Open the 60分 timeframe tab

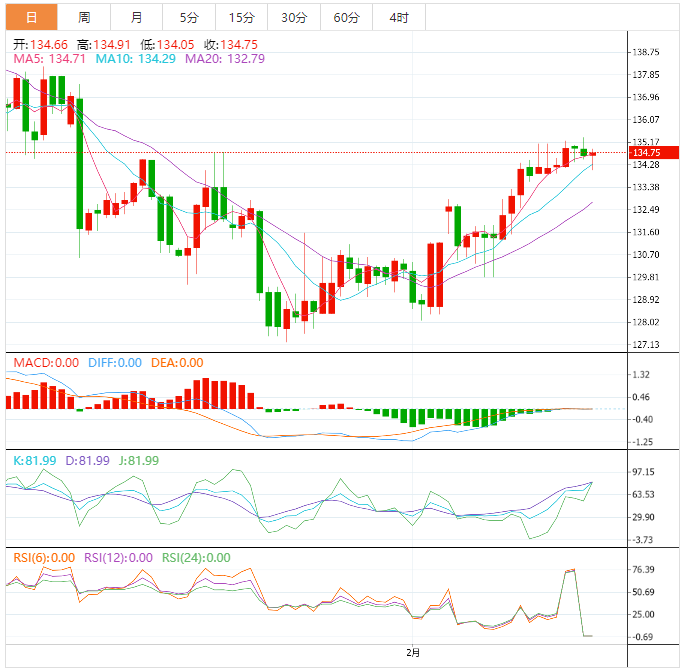tap(347, 17)
